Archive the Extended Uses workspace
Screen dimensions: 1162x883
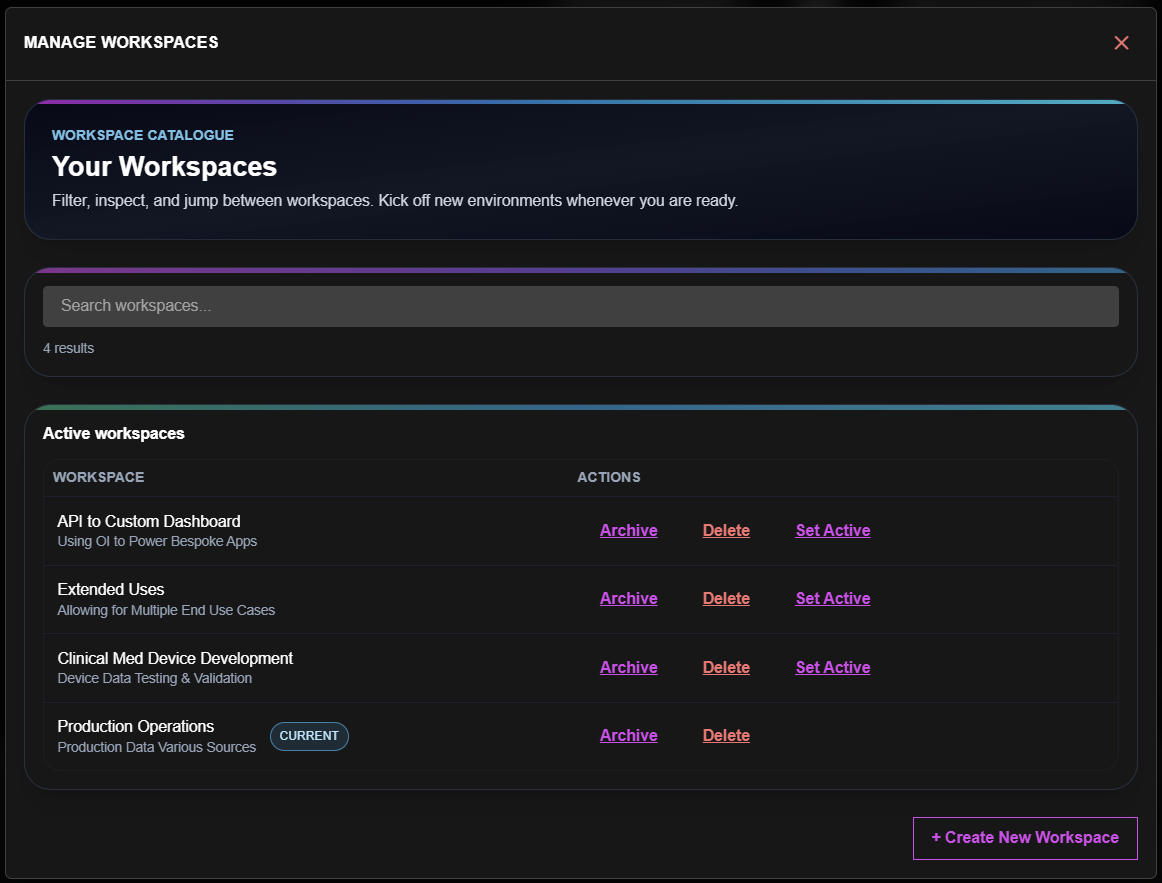click(628, 599)
